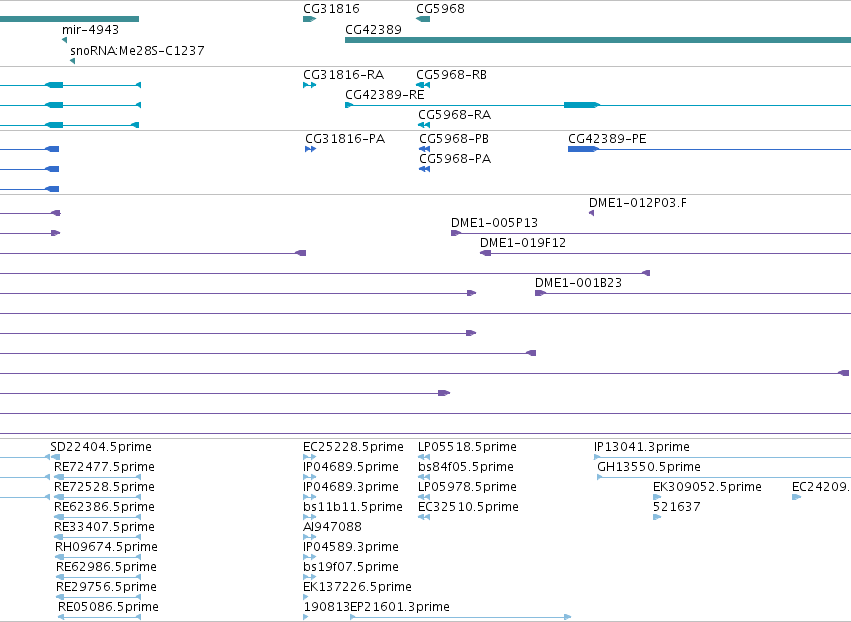Select the CG31816 gene label
This screenshot has height=622, width=851.
[x=331, y=9]
